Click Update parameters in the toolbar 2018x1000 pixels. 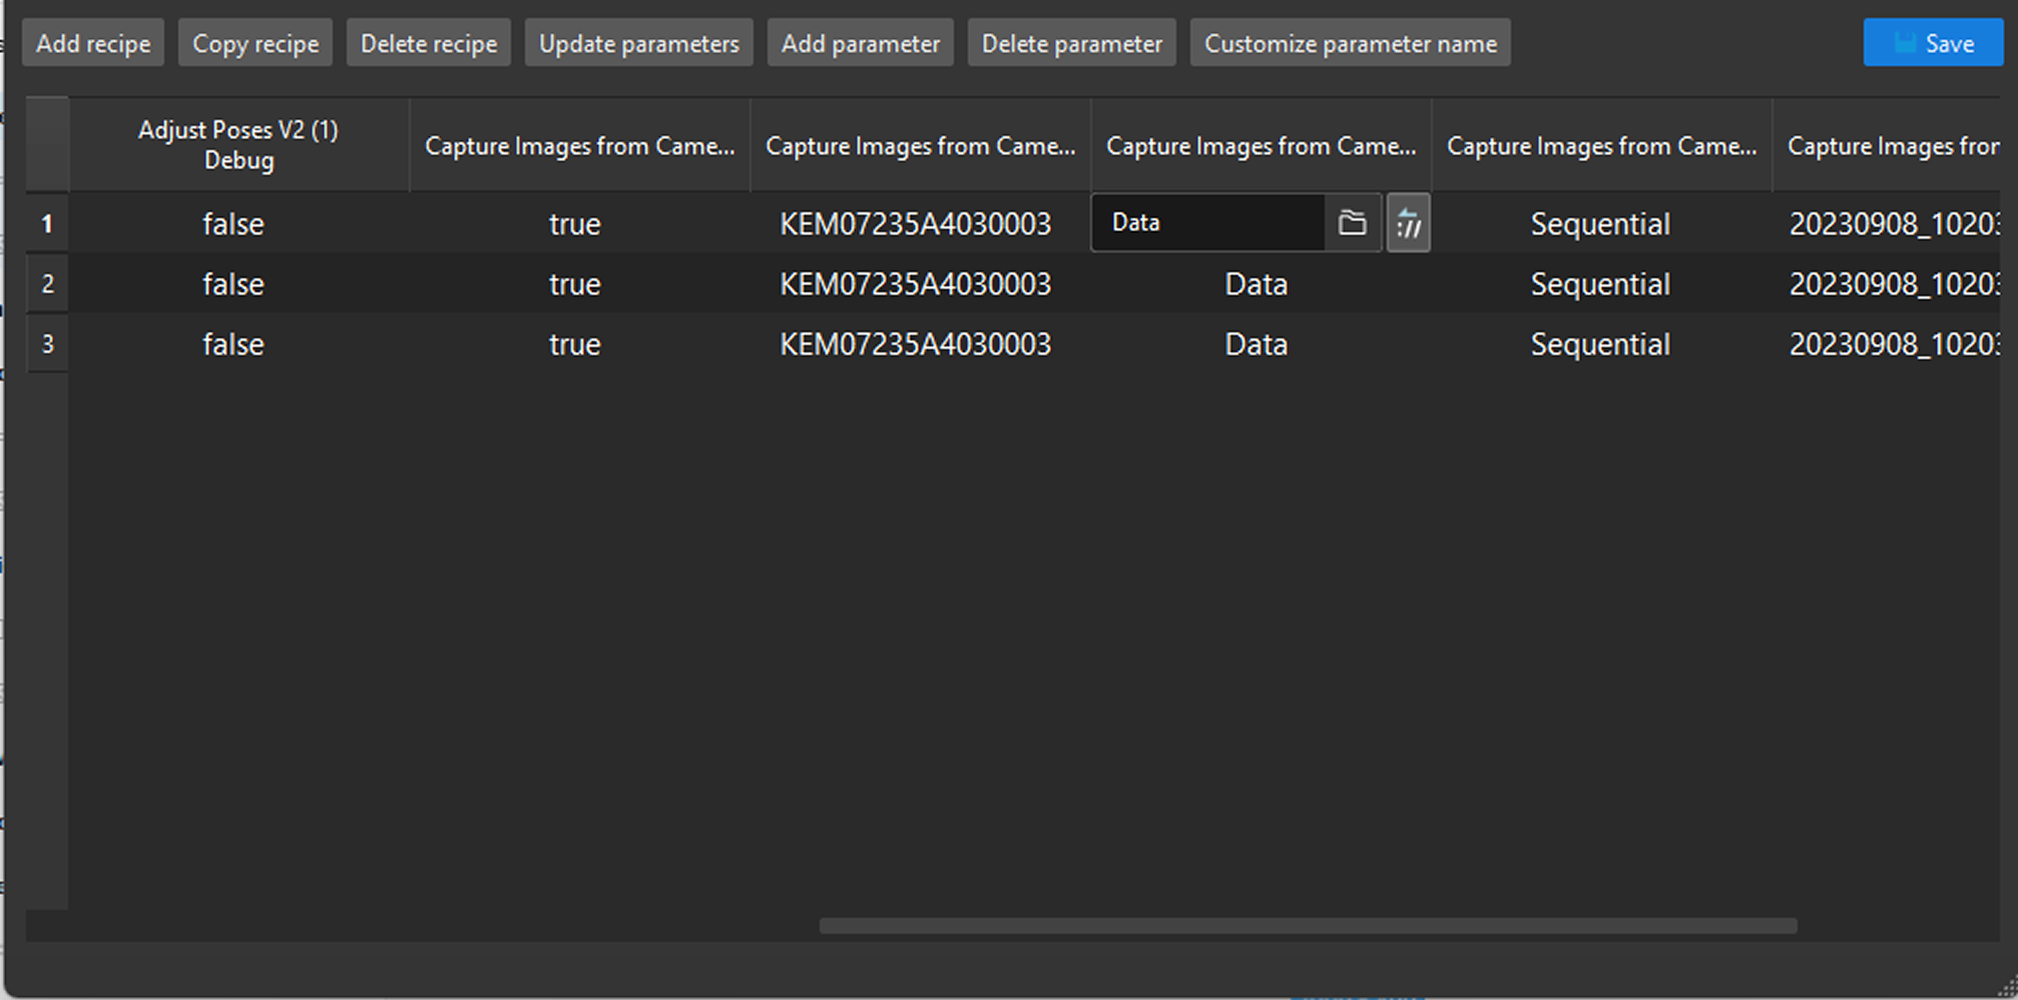click(x=639, y=42)
